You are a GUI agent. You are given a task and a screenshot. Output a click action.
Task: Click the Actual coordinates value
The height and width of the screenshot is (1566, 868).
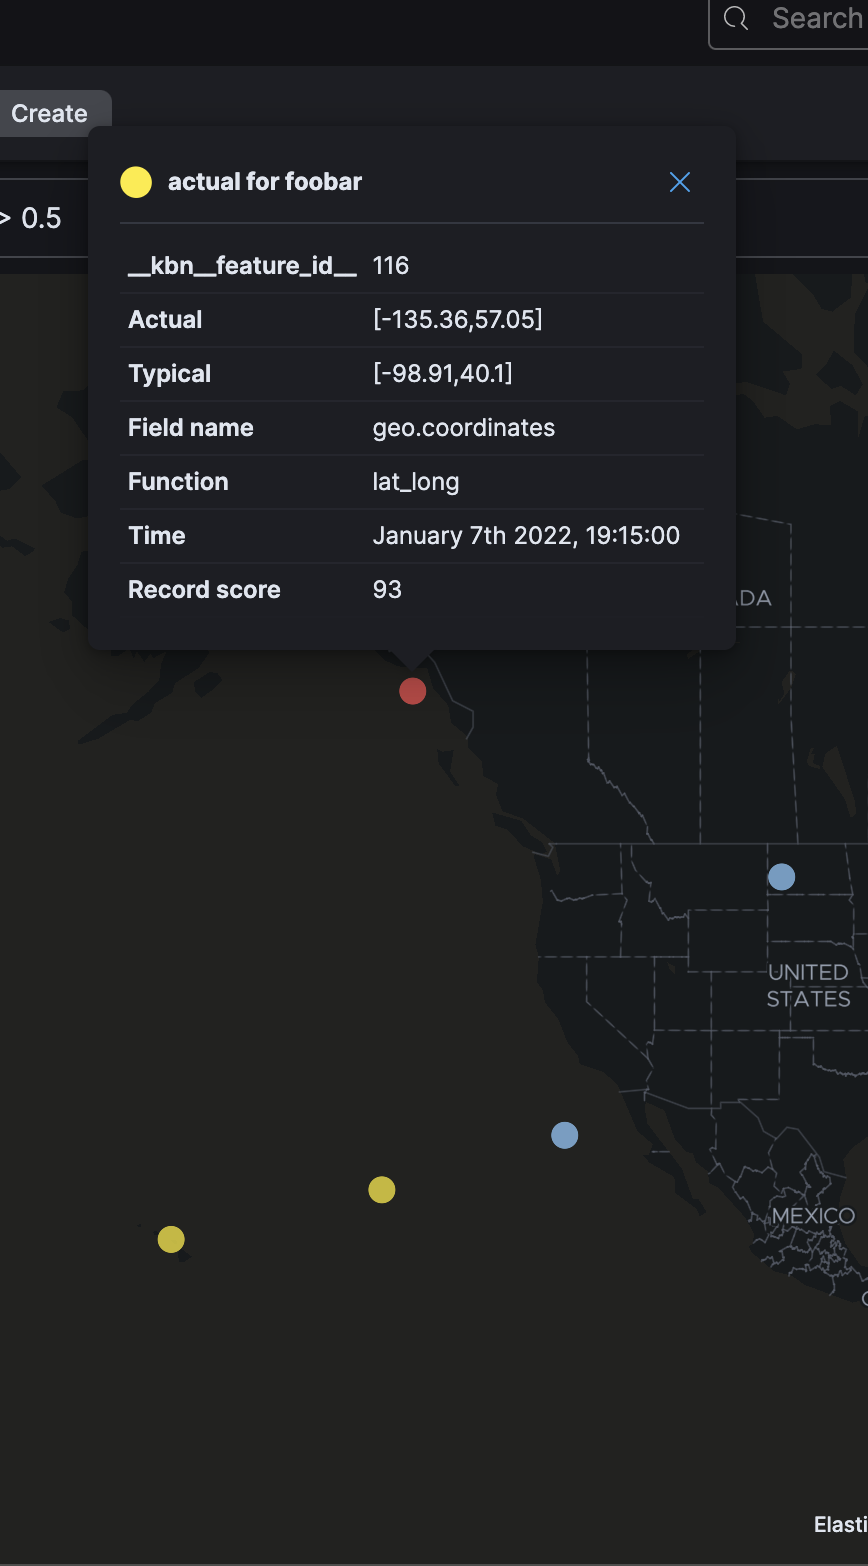[456, 319]
